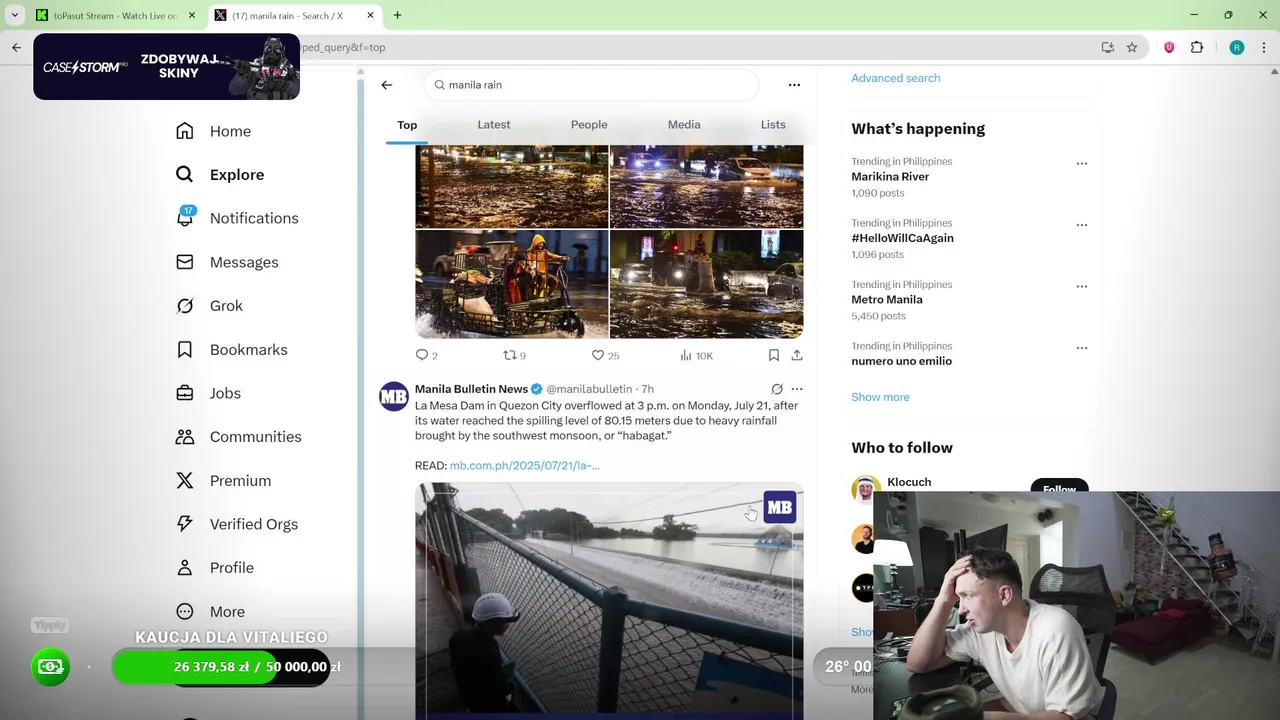This screenshot has width=1280, height=720.
Task: Share the flood photos post
Action: [797, 355]
